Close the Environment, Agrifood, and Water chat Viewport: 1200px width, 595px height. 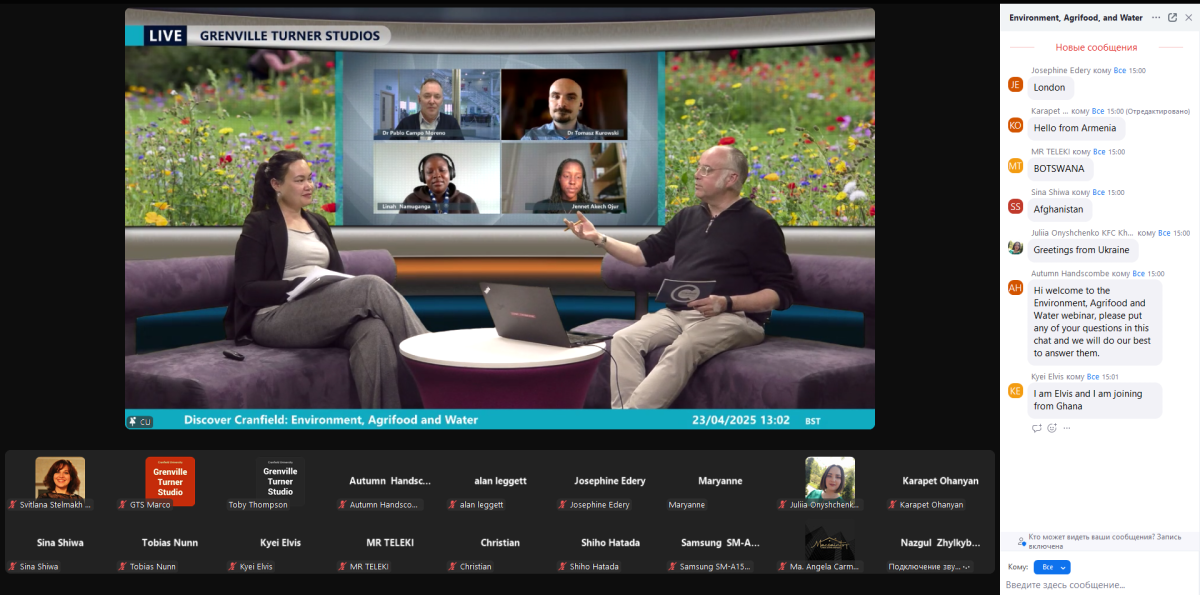pyautogui.click(x=1188, y=17)
